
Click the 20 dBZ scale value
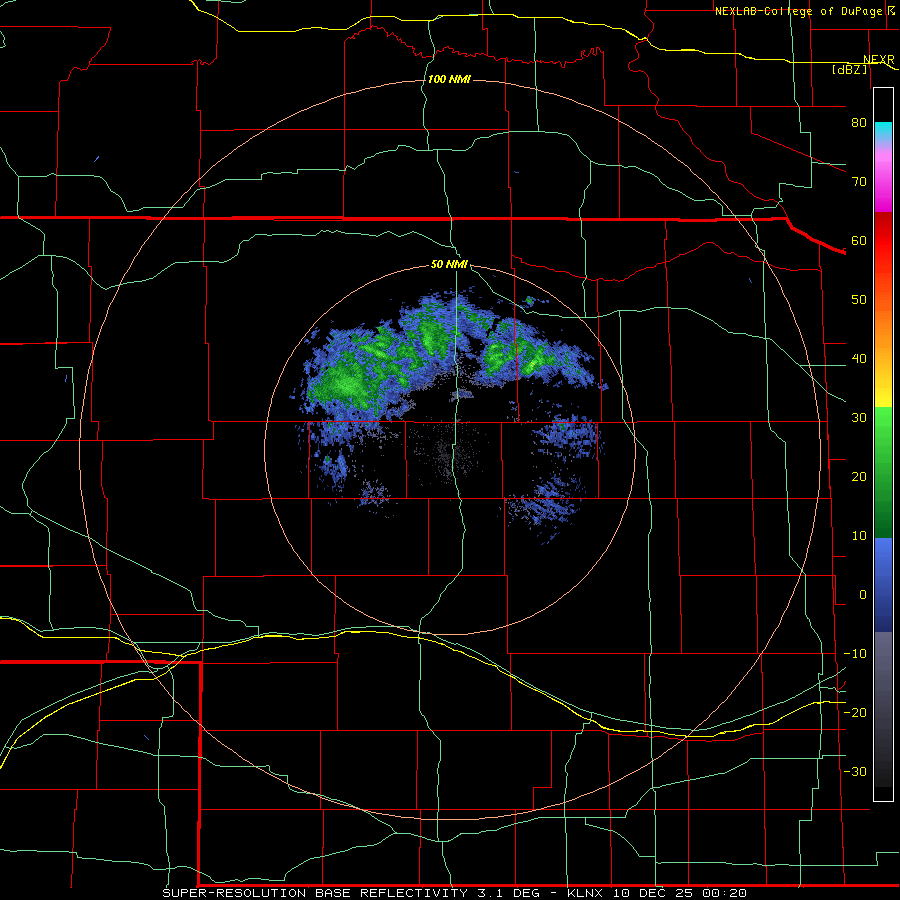pyautogui.click(x=859, y=476)
